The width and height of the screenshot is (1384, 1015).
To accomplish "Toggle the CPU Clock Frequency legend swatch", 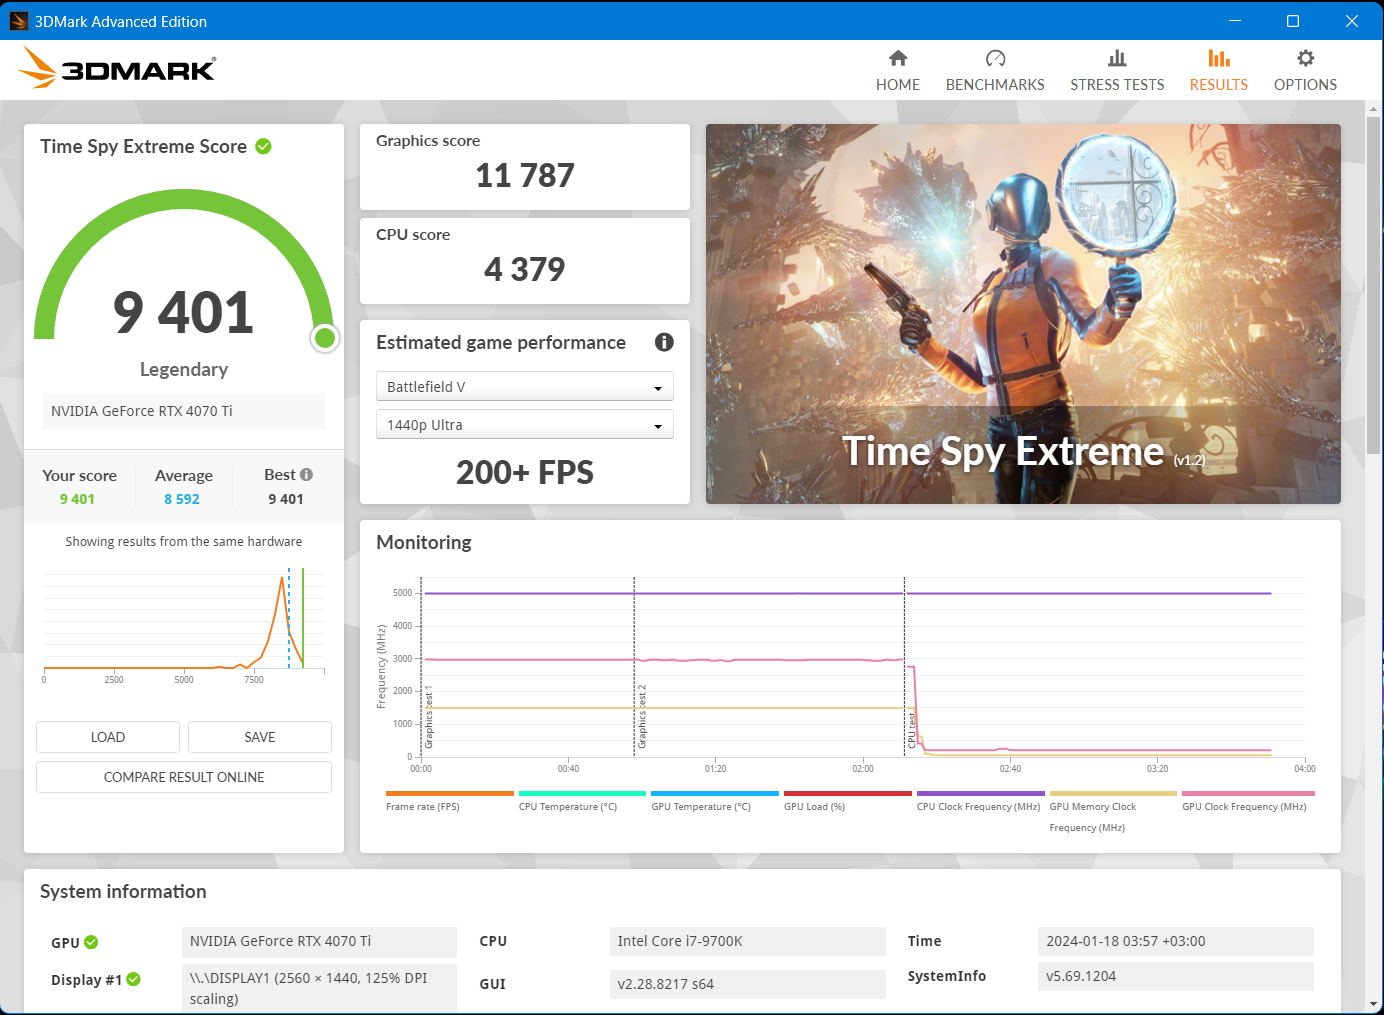I will tap(980, 794).
